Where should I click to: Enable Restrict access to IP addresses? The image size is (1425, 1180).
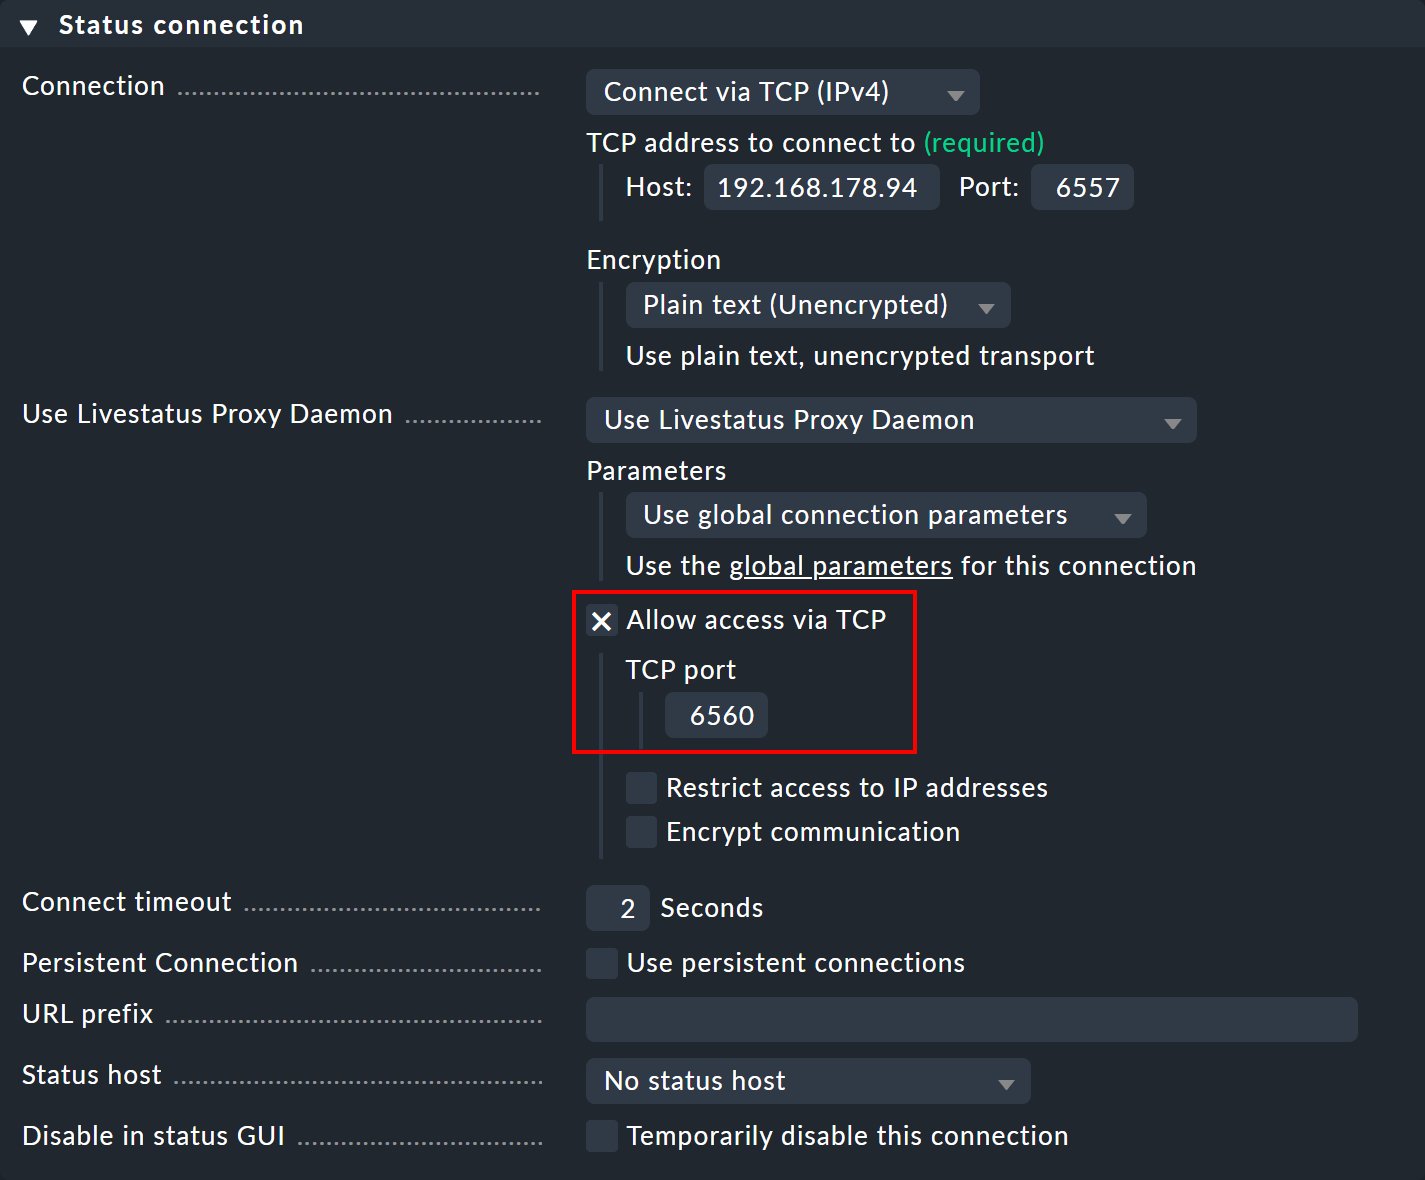[x=641, y=788]
